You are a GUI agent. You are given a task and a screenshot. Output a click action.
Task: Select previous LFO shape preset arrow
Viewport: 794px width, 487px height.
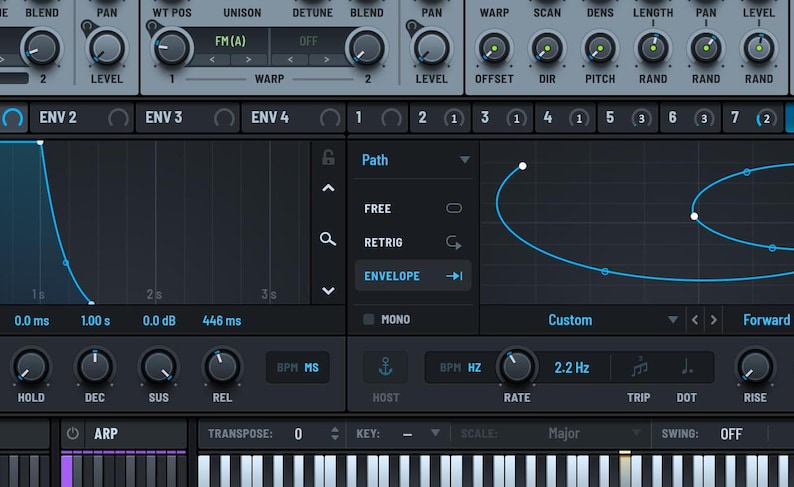point(695,320)
